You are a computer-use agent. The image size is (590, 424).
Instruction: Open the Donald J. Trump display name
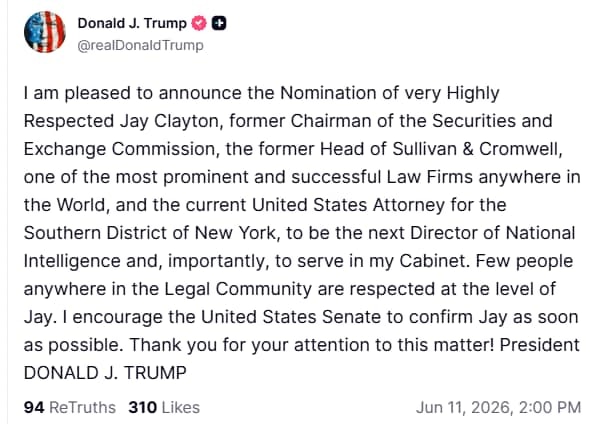click(132, 23)
